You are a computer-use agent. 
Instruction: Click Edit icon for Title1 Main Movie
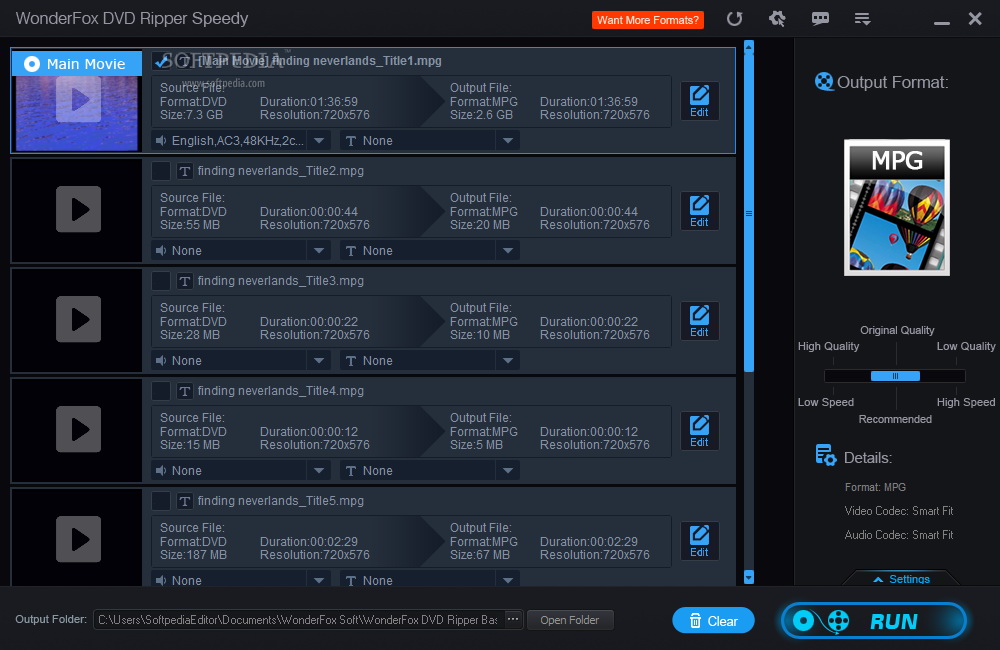(699, 101)
